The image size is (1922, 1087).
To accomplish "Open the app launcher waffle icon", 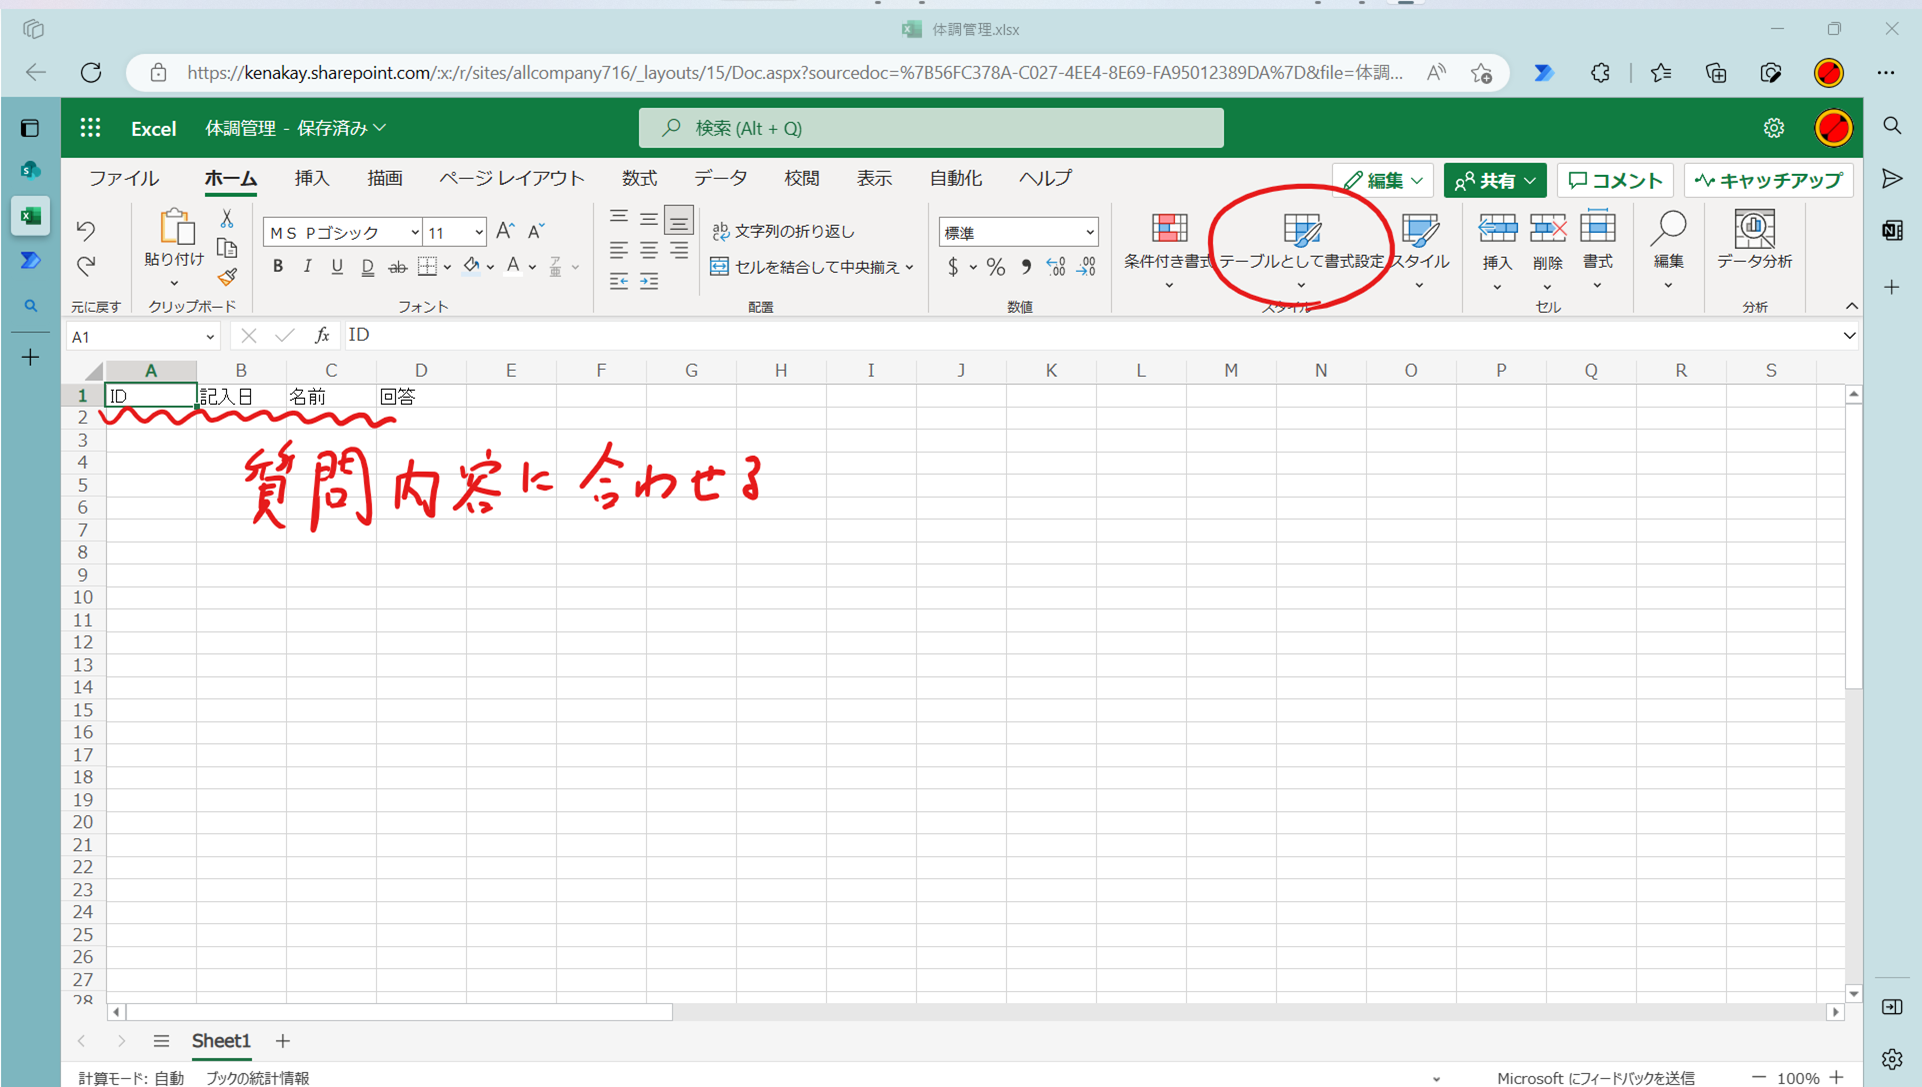I will (x=91, y=128).
